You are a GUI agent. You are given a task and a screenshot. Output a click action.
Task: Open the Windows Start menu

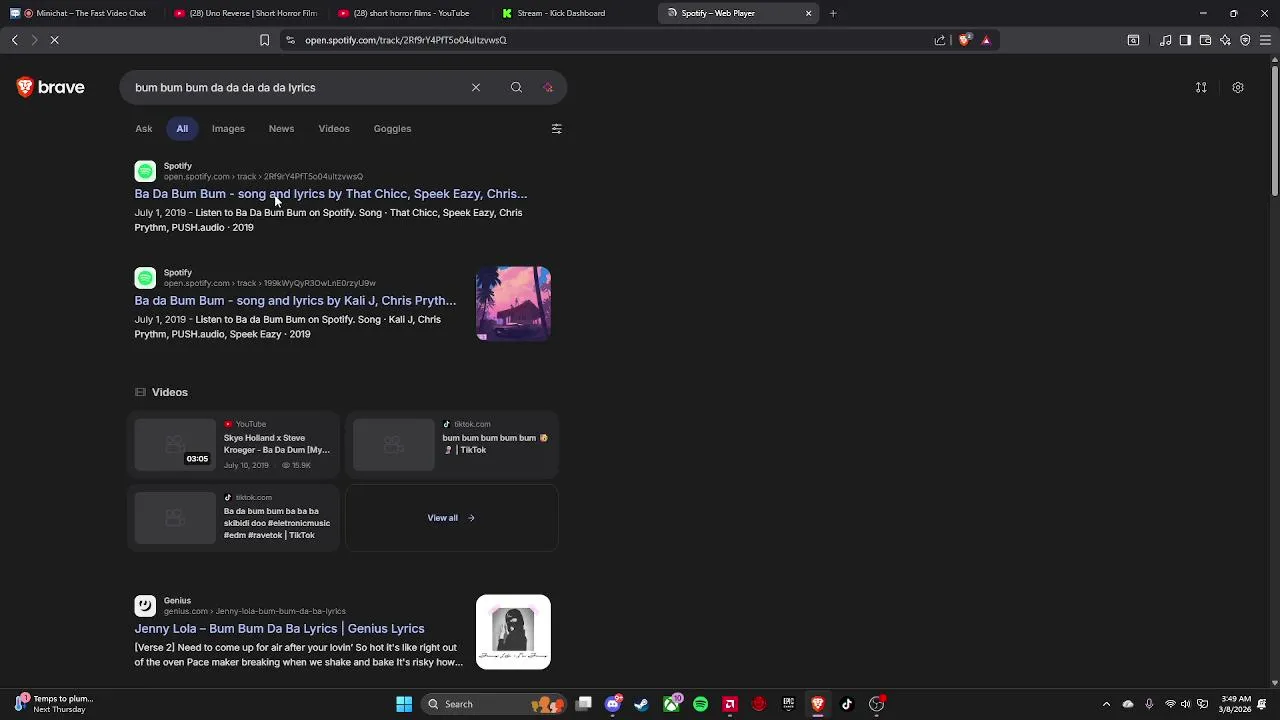(x=404, y=704)
